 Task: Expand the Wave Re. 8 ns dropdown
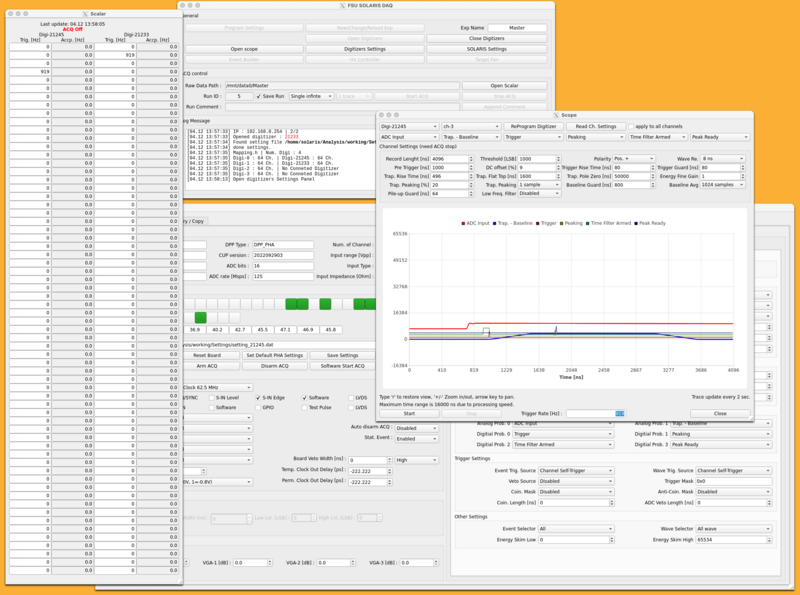[x=722, y=159]
